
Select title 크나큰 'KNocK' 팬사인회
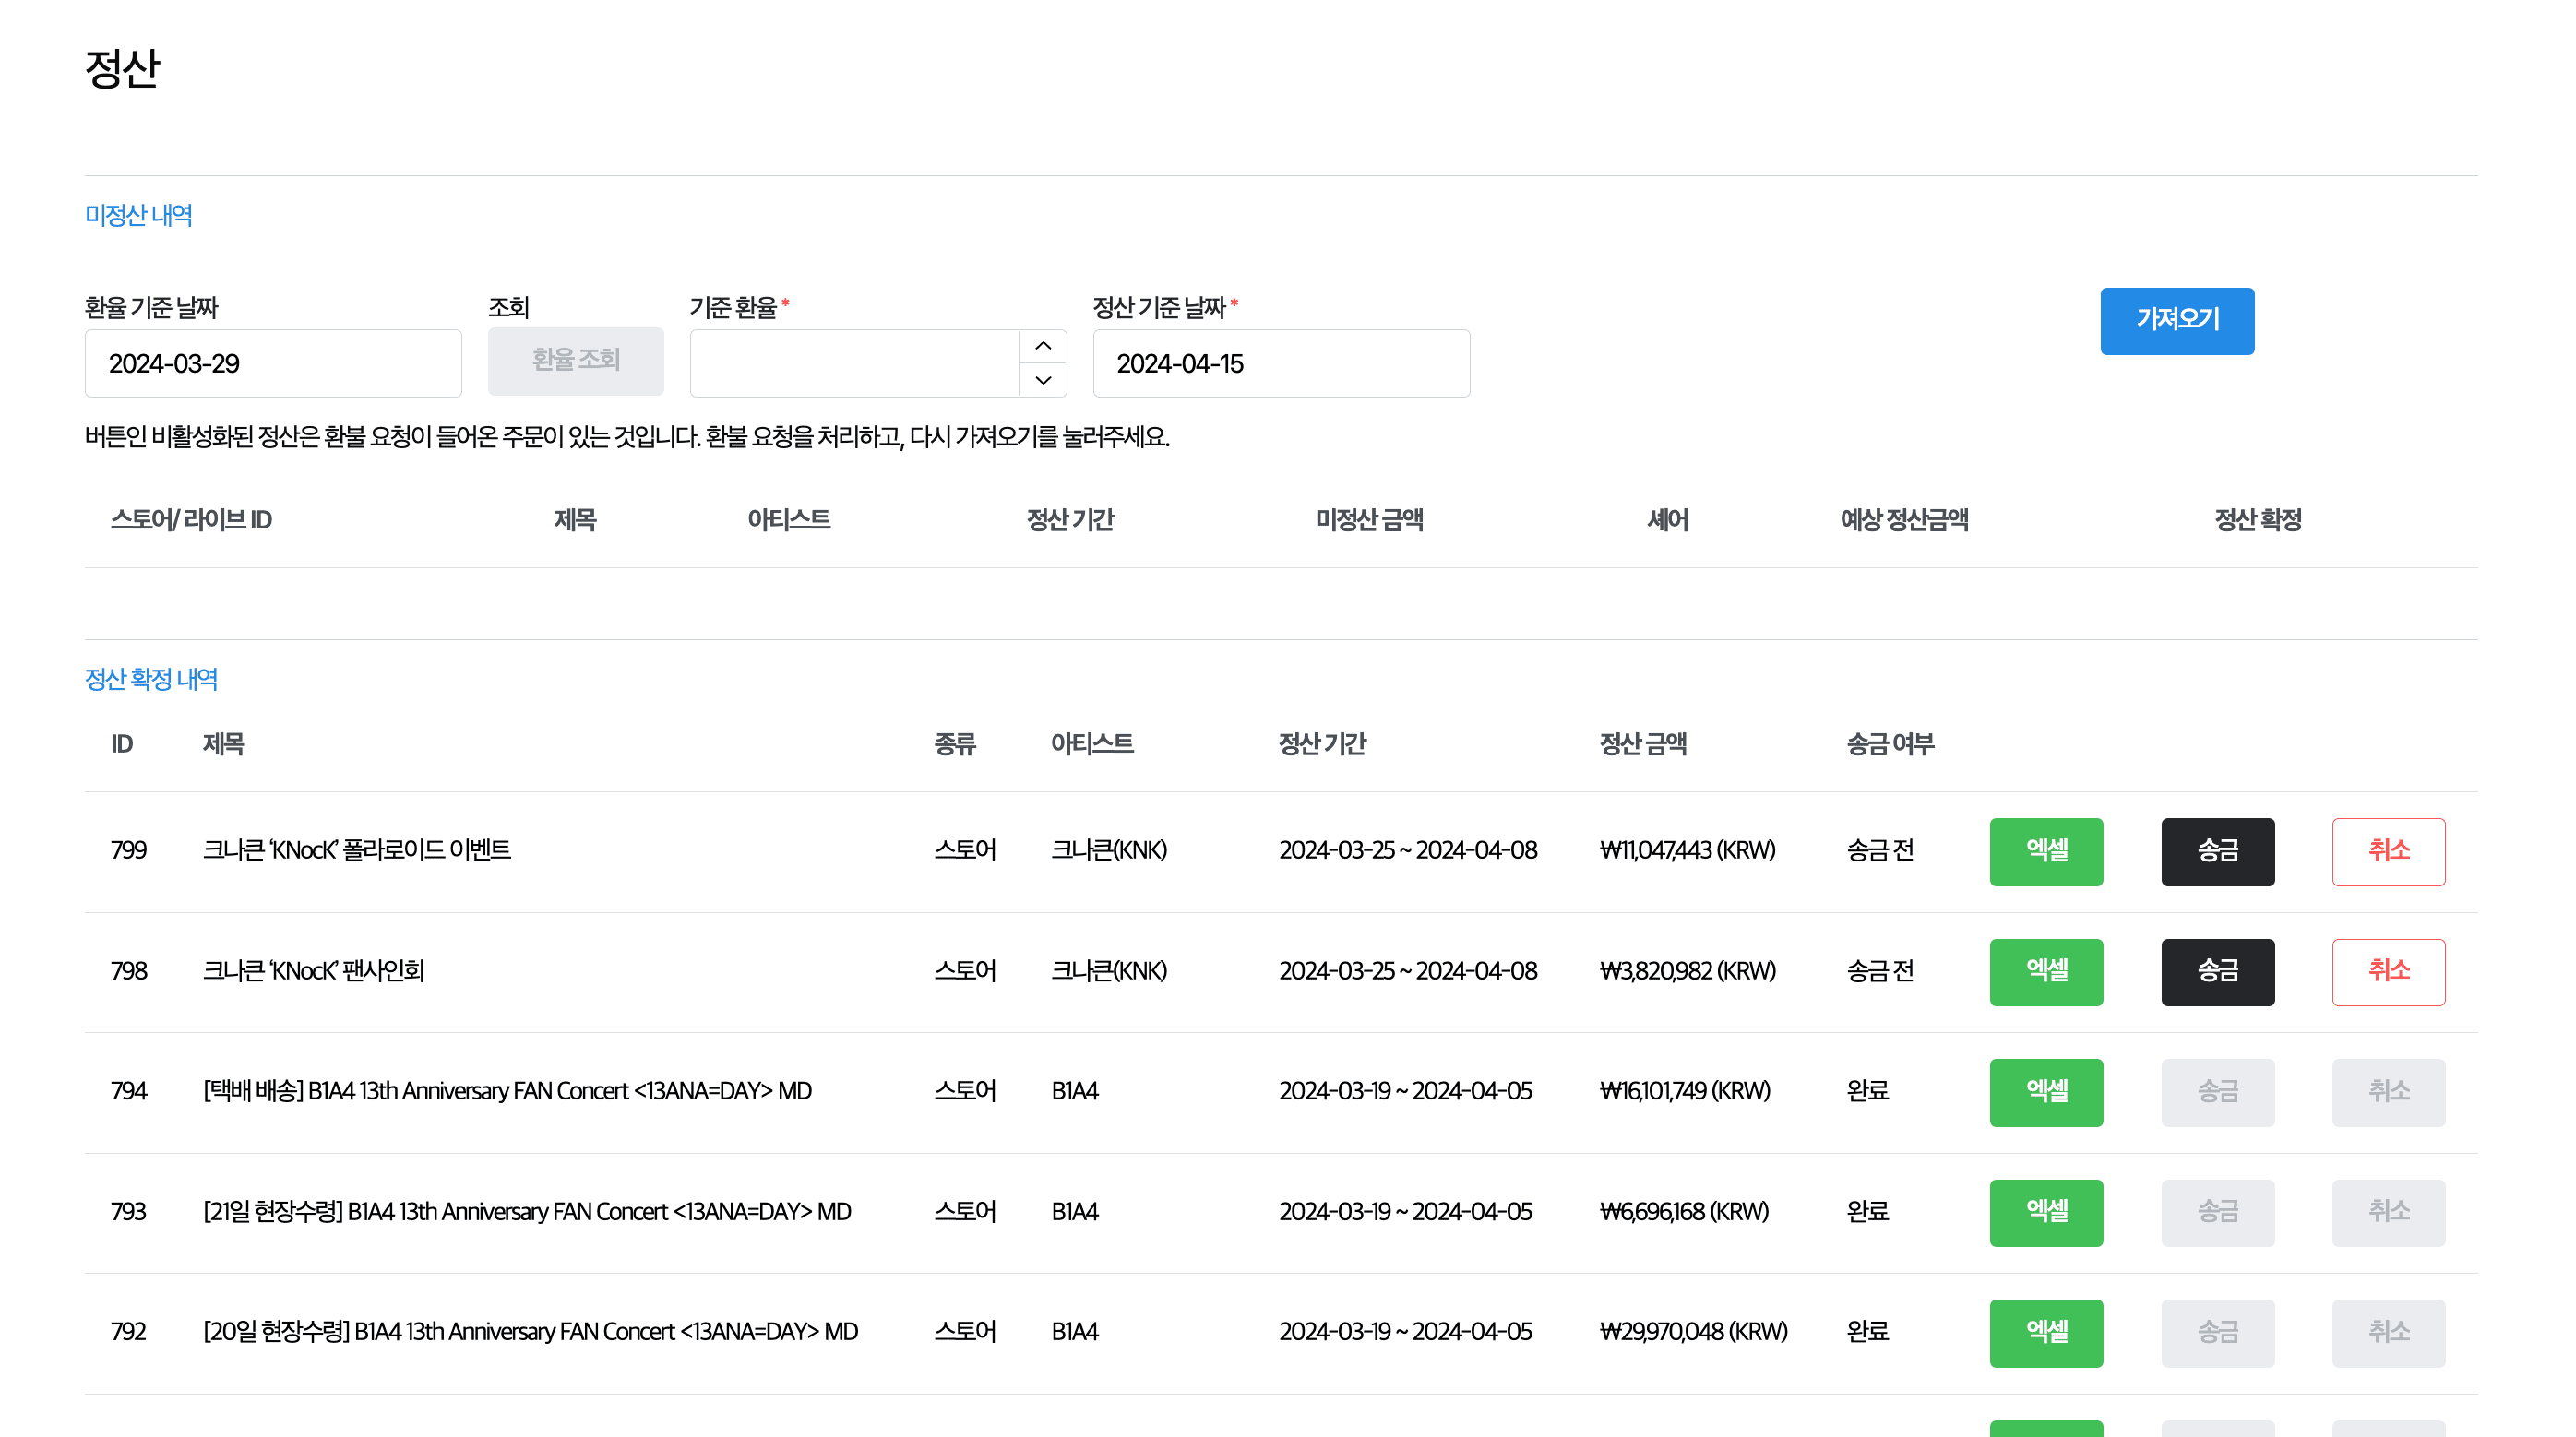coord(313,971)
